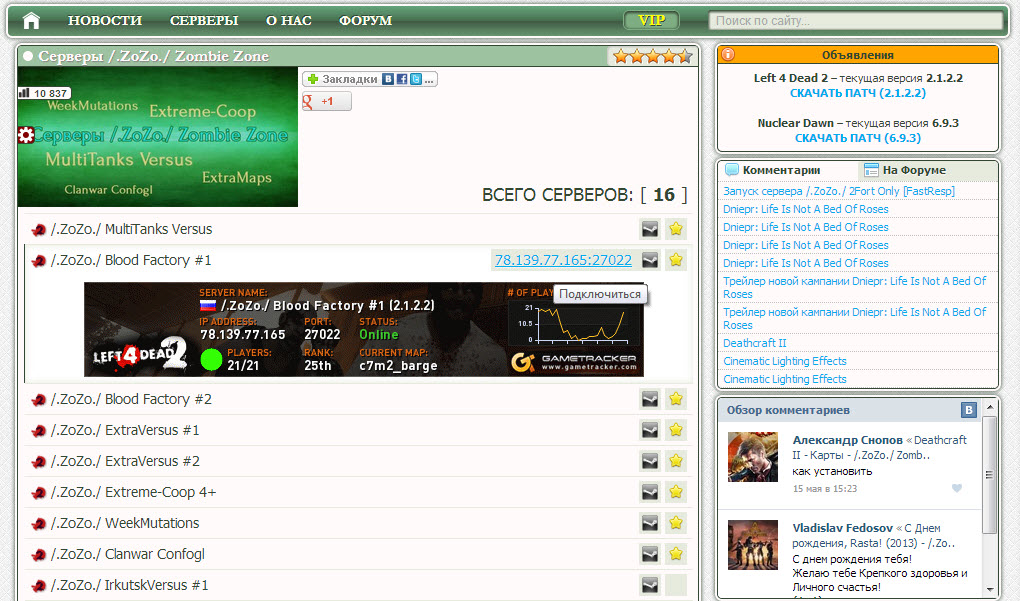Click the site search input field
Screen dimensions: 1020x601
855,20
